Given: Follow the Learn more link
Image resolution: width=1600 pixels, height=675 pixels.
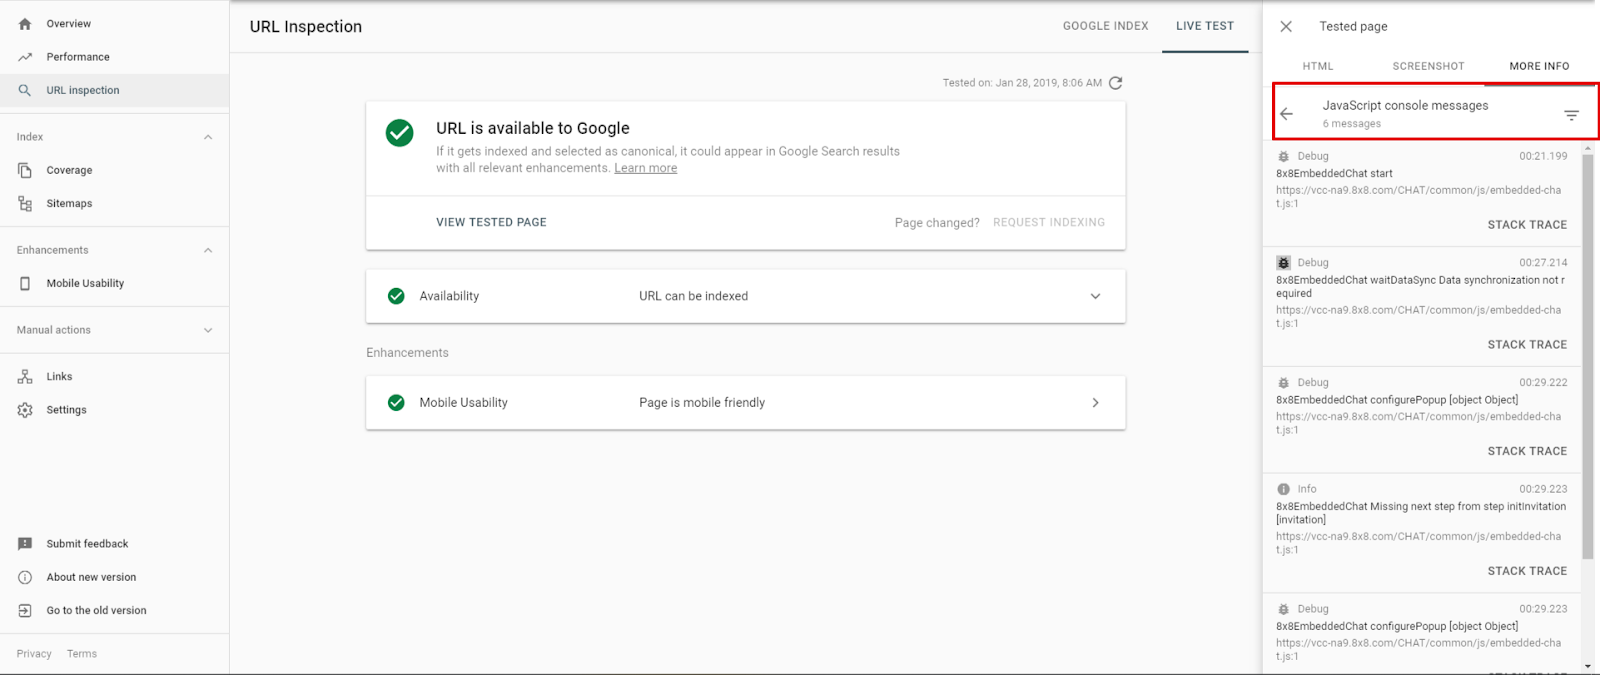Looking at the screenshot, I should coord(645,168).
